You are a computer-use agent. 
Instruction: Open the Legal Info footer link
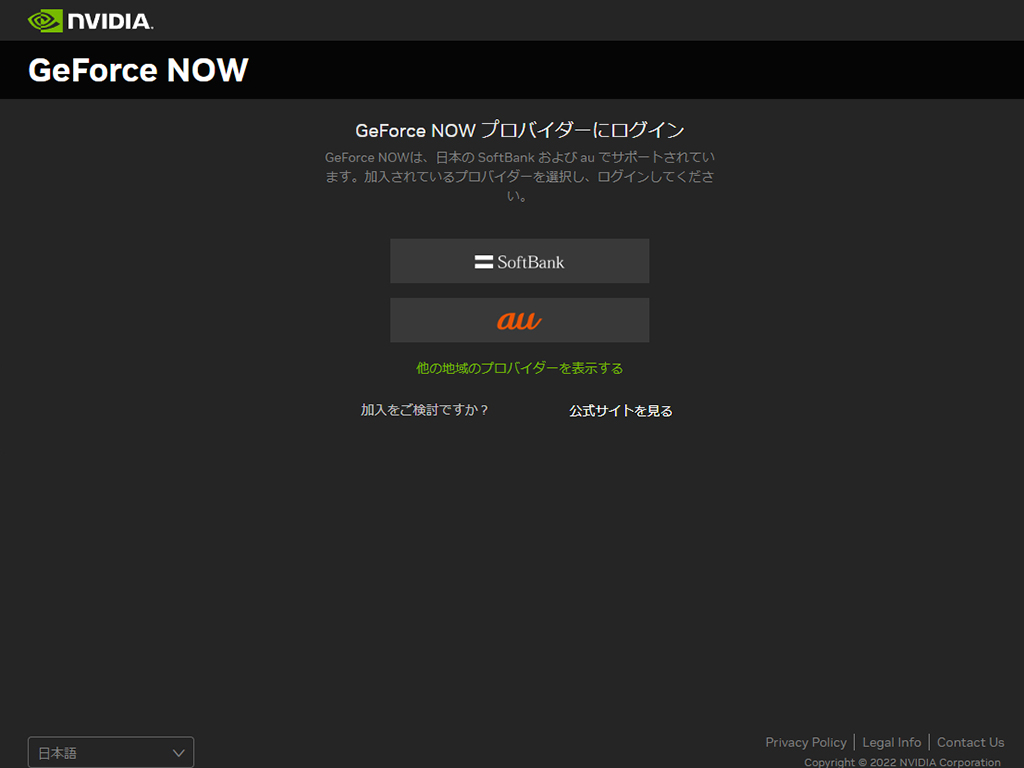[x=891, y=743]
